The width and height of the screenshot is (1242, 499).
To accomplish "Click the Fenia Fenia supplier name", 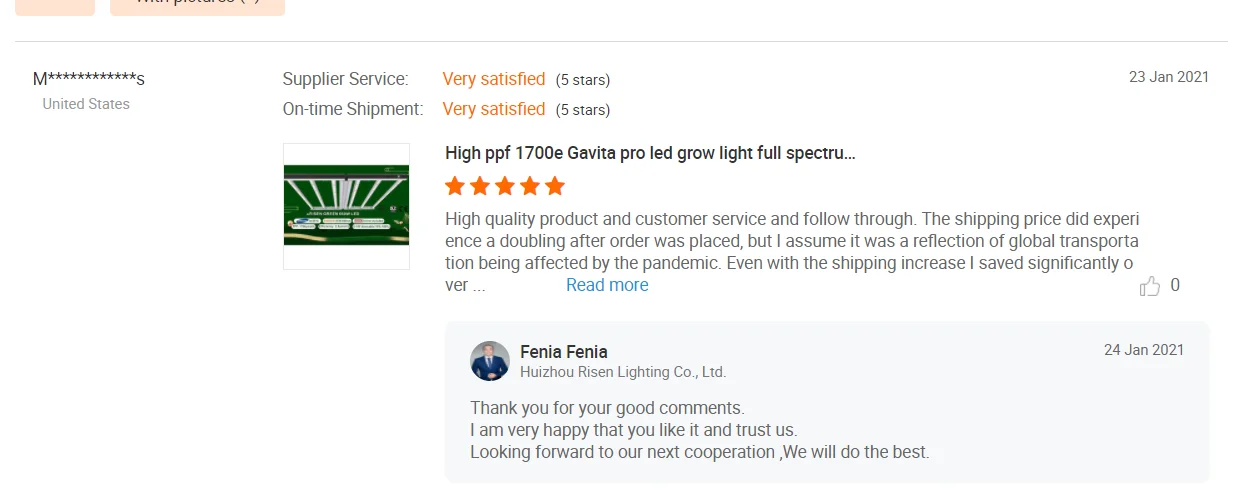I will 564,352.
